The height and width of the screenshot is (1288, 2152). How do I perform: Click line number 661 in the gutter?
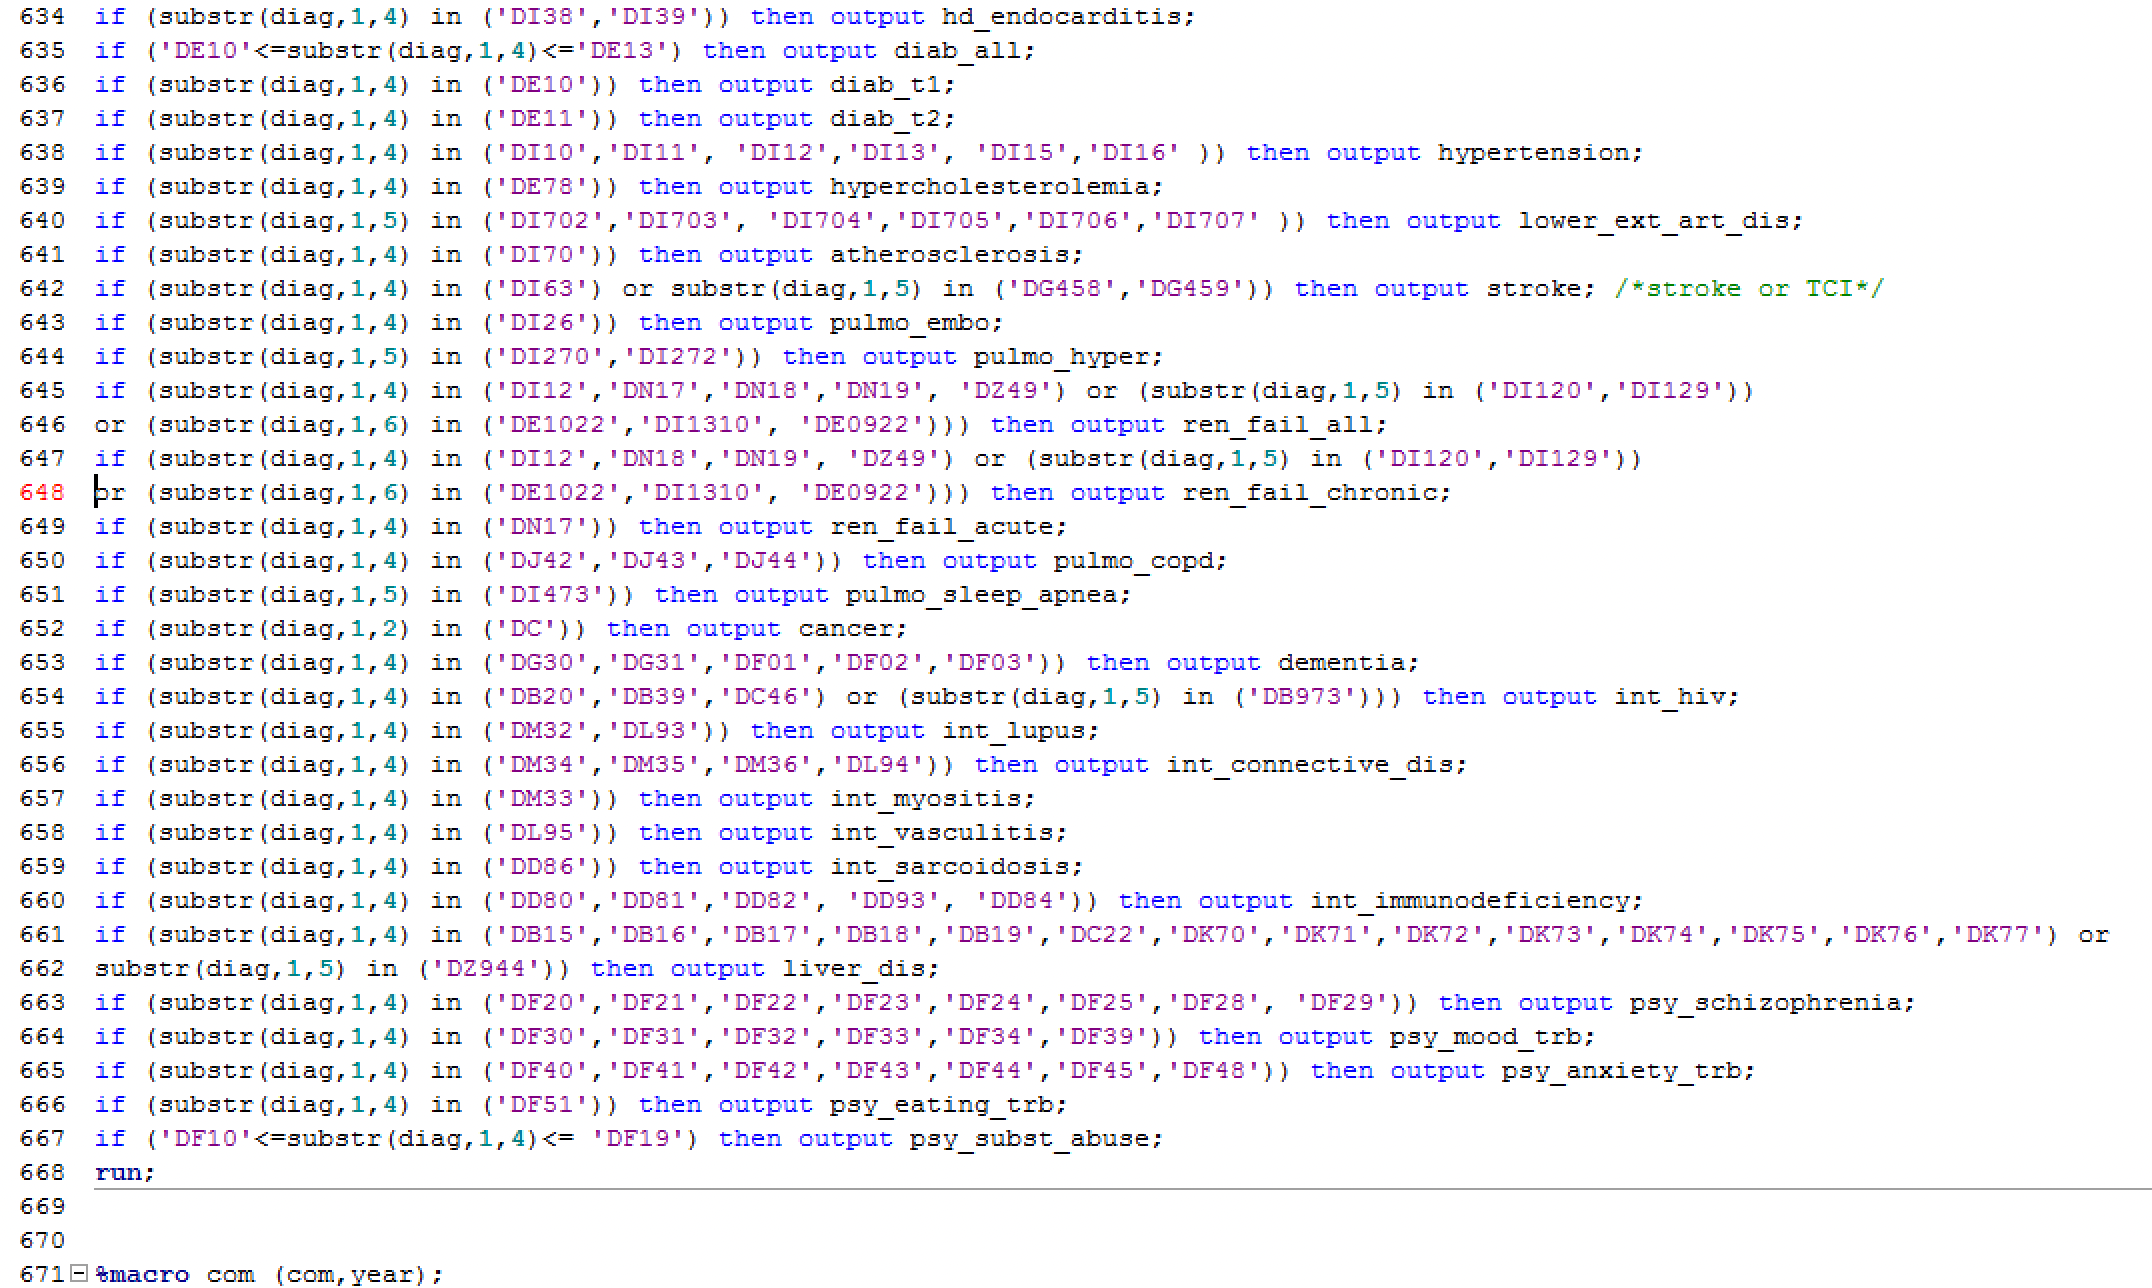(x=42, y=935)
